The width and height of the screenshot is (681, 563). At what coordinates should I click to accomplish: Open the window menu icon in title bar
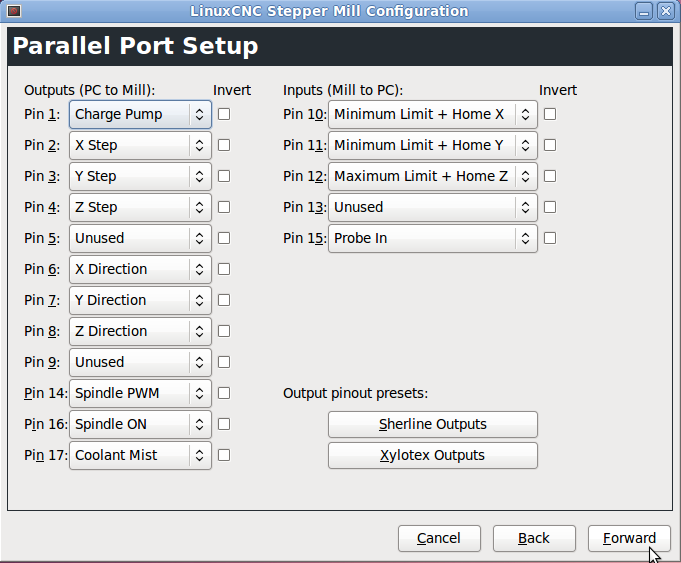coord(14,11)
